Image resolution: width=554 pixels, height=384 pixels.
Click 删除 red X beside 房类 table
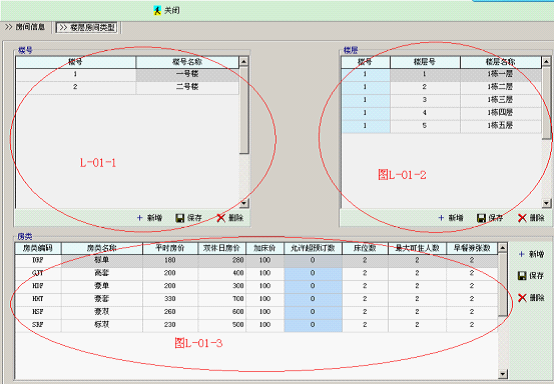(522, 298)
